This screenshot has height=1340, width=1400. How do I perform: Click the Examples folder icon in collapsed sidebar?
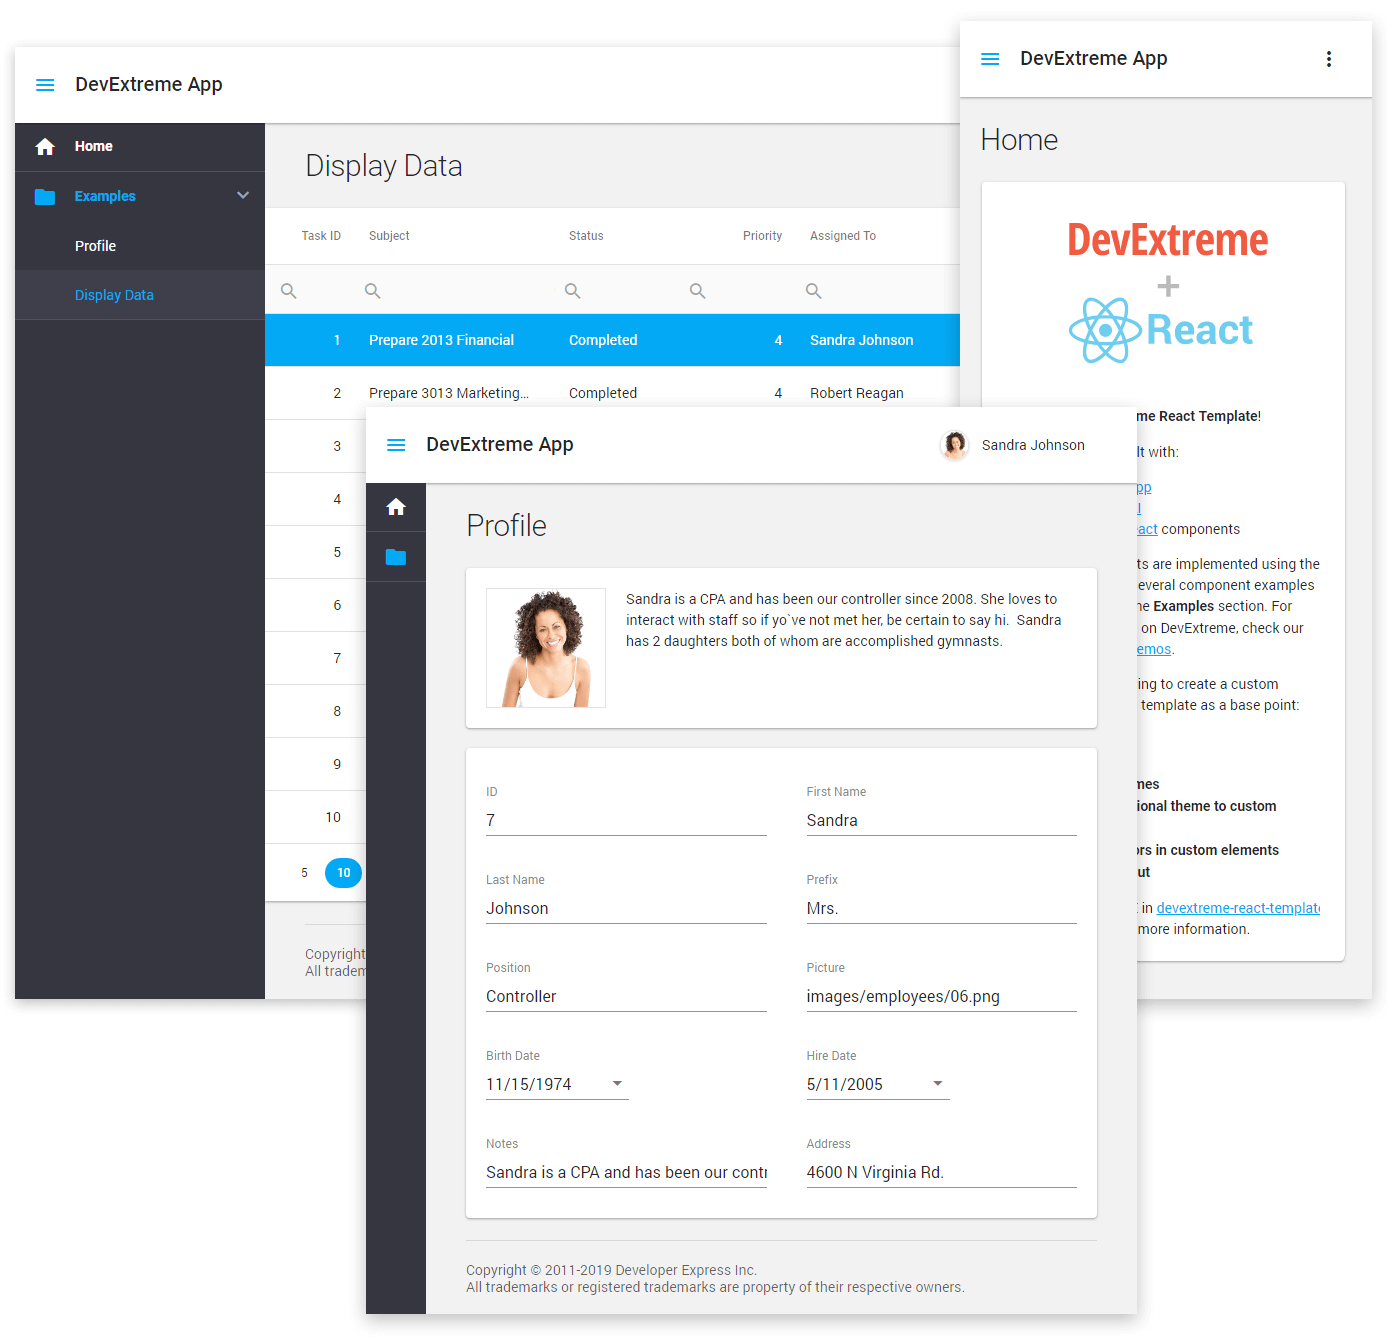396,556
